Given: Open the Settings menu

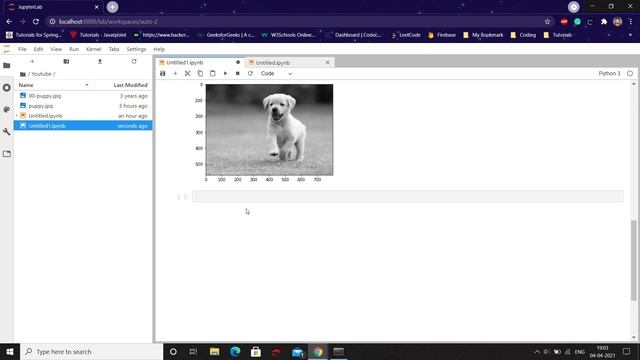Looking at the screenshot, I should pos(136,49).
